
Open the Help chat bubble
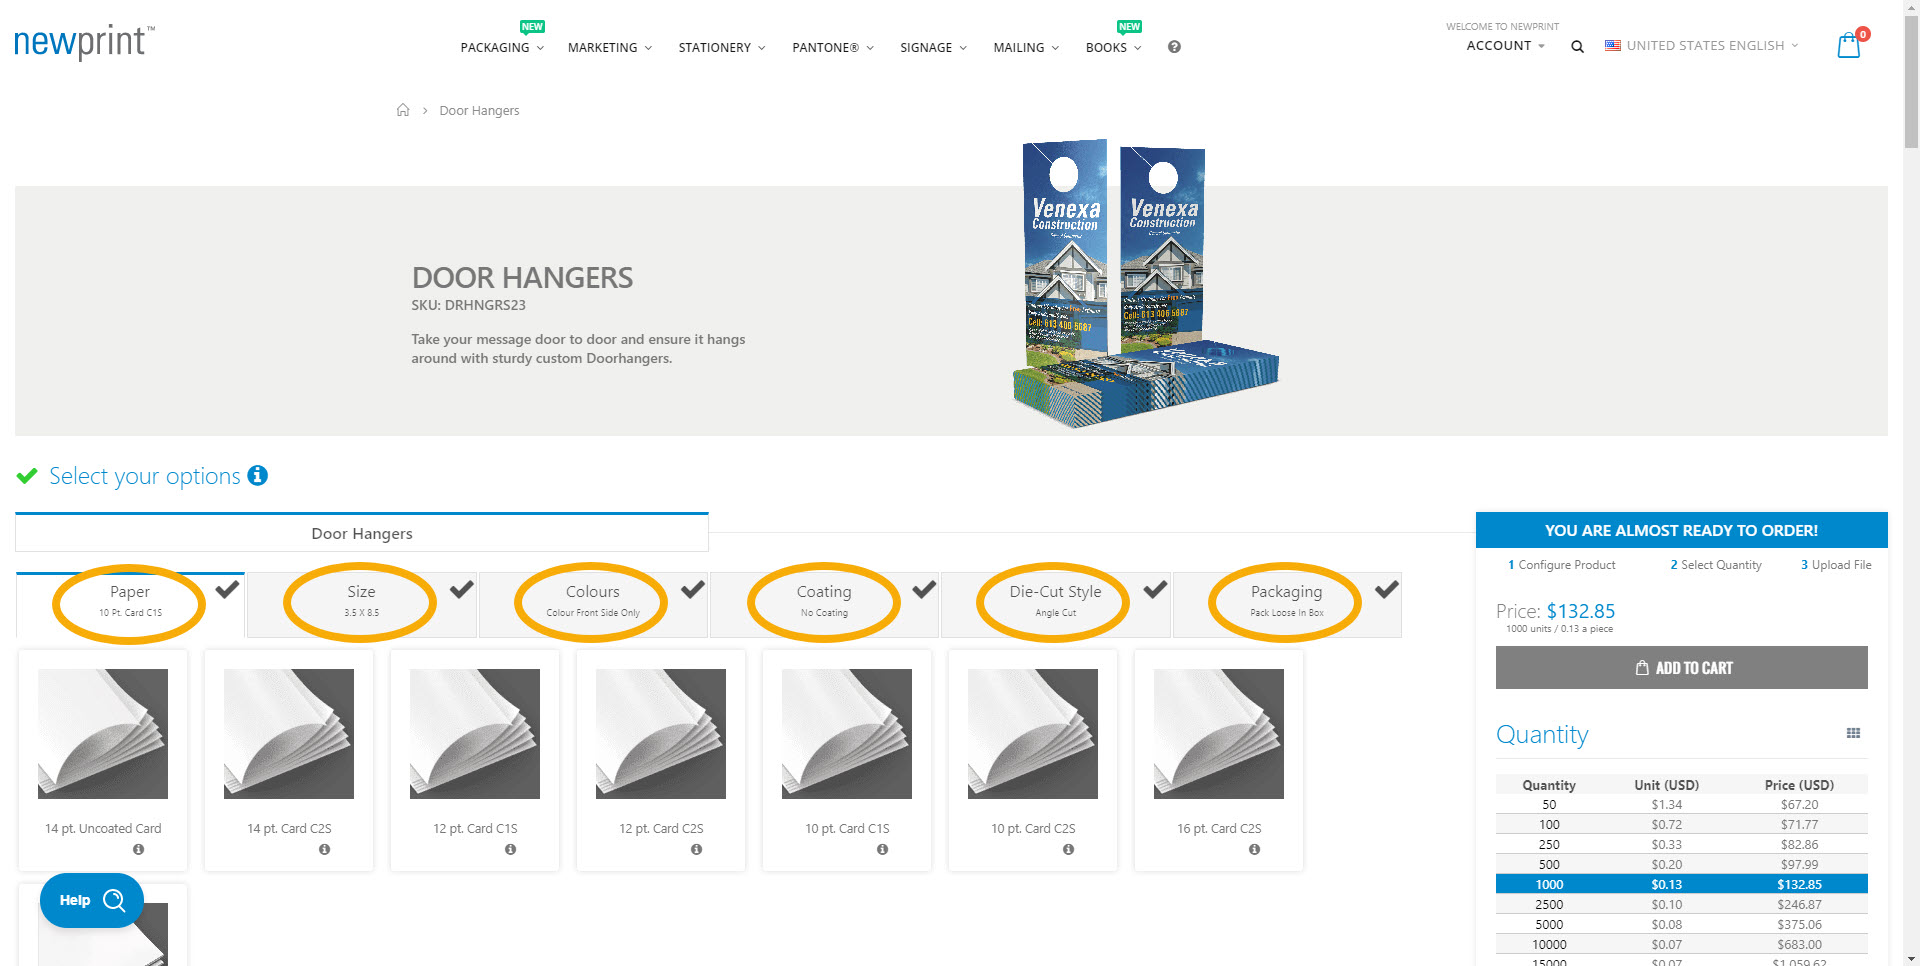pyautogui.click(x=92, y=900)
